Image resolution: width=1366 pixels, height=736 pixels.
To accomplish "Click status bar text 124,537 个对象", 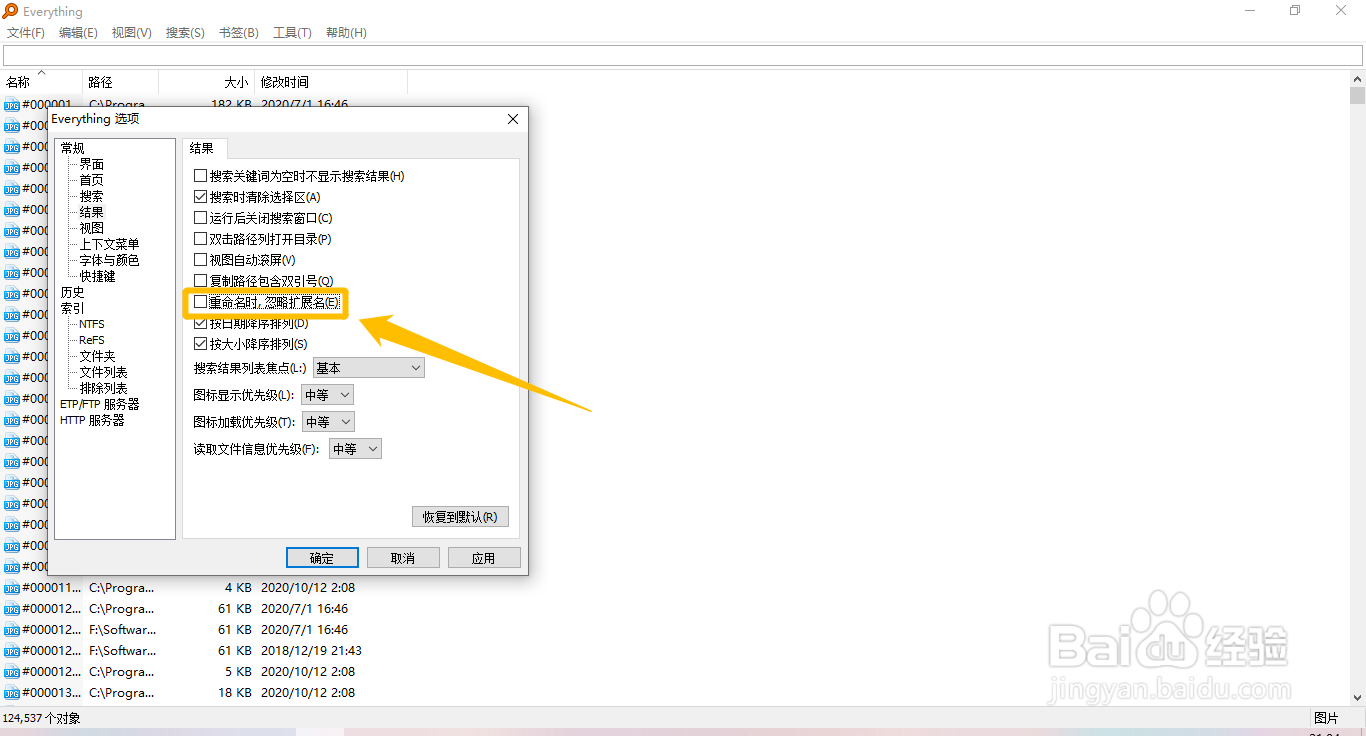I will tap(42, 718).
